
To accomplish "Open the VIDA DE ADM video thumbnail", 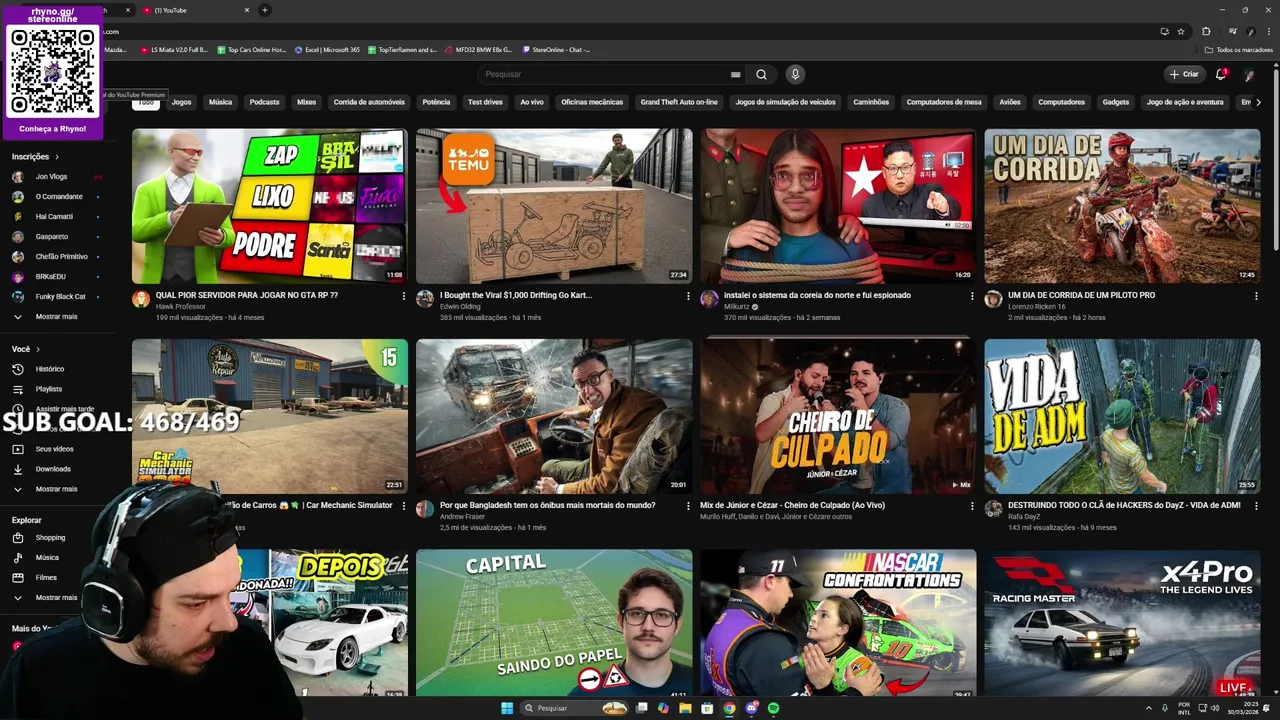I will tap(1122, 416).
